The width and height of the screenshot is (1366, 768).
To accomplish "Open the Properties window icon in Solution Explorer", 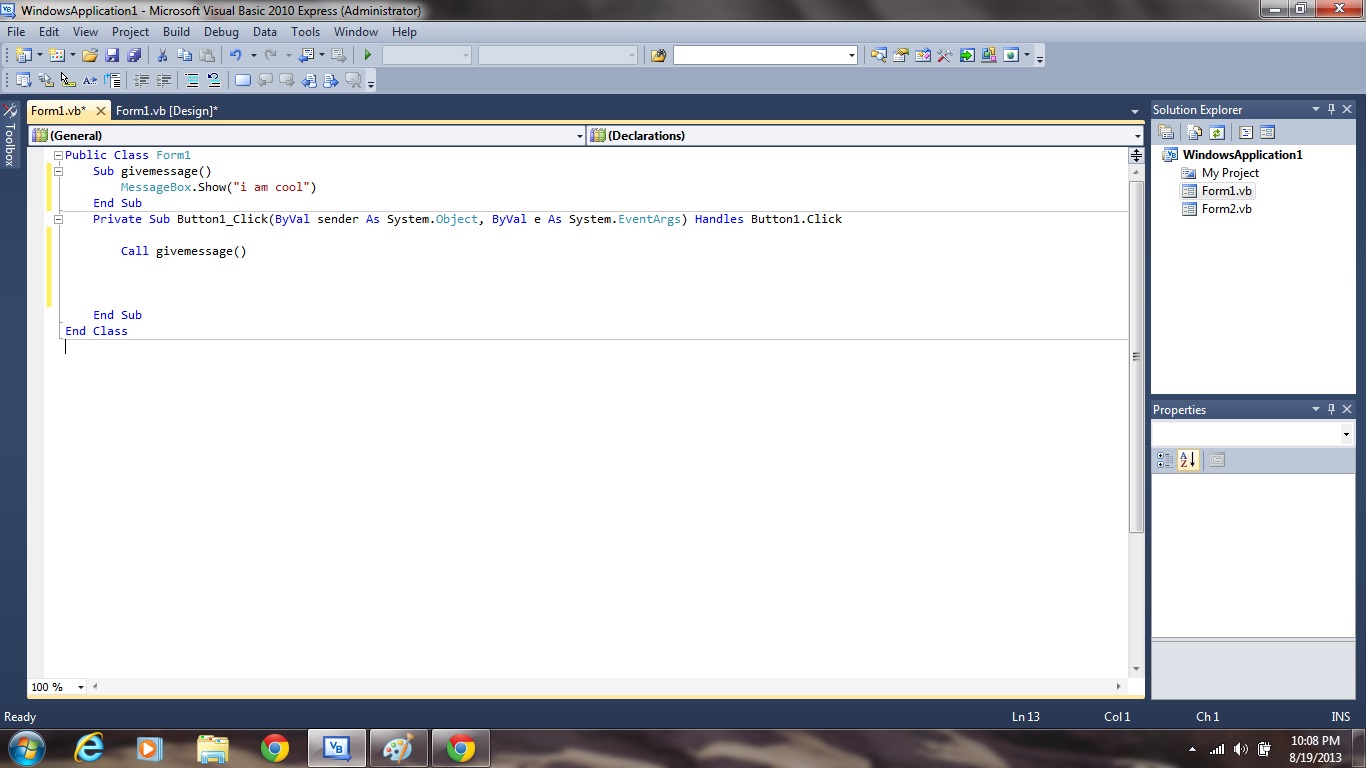I will point(1166,131).
